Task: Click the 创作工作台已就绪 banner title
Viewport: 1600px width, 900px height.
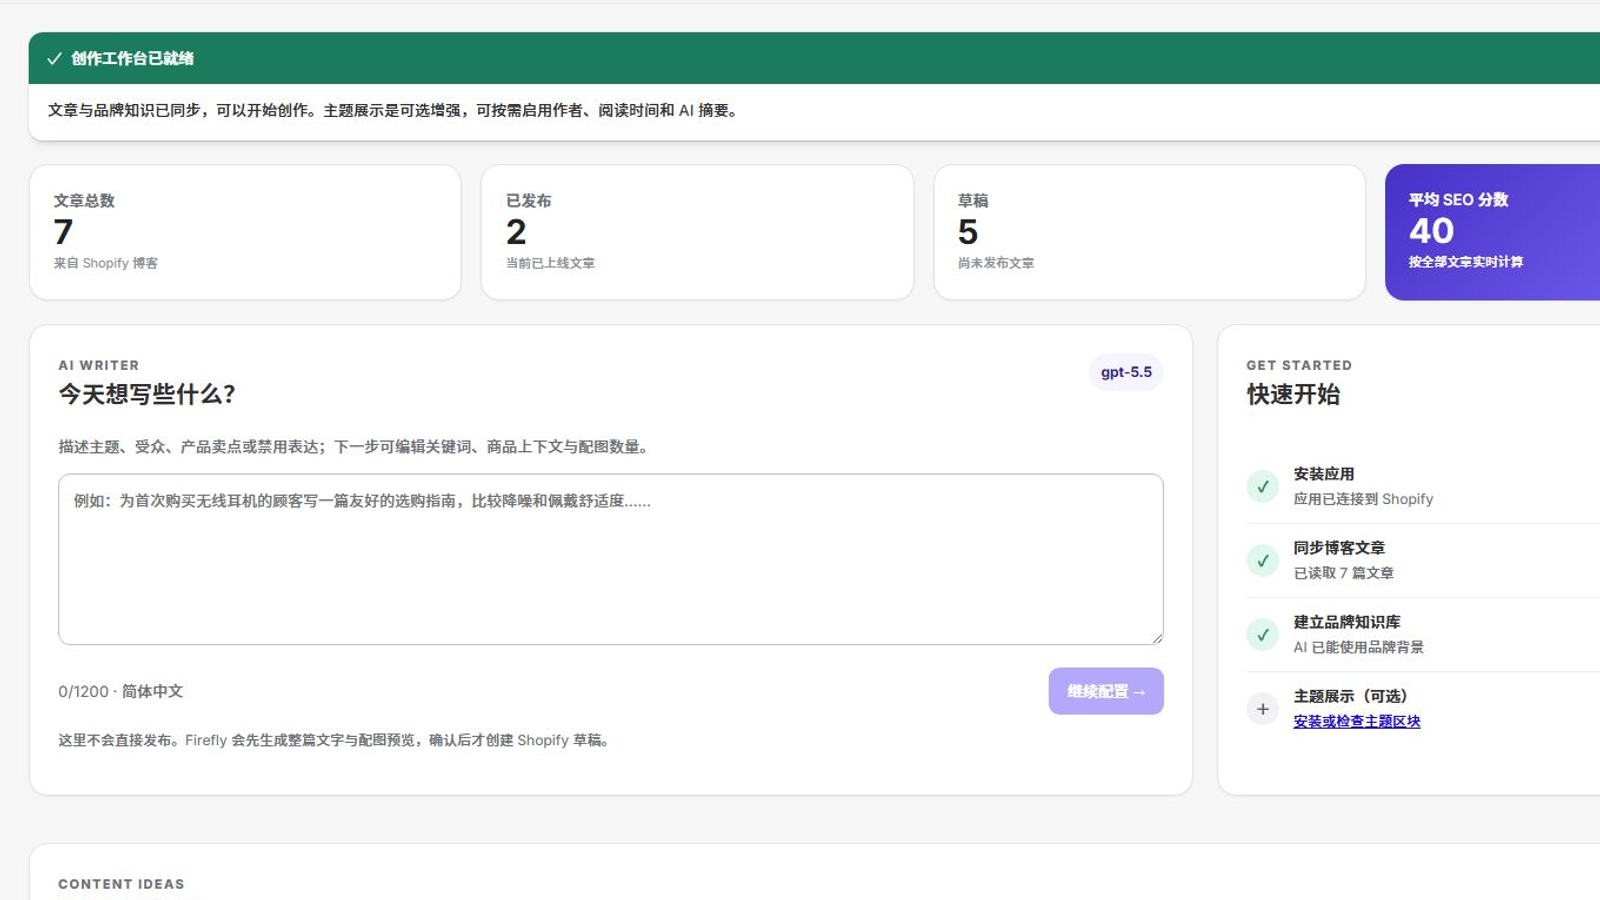Action: tap(132, 59)
